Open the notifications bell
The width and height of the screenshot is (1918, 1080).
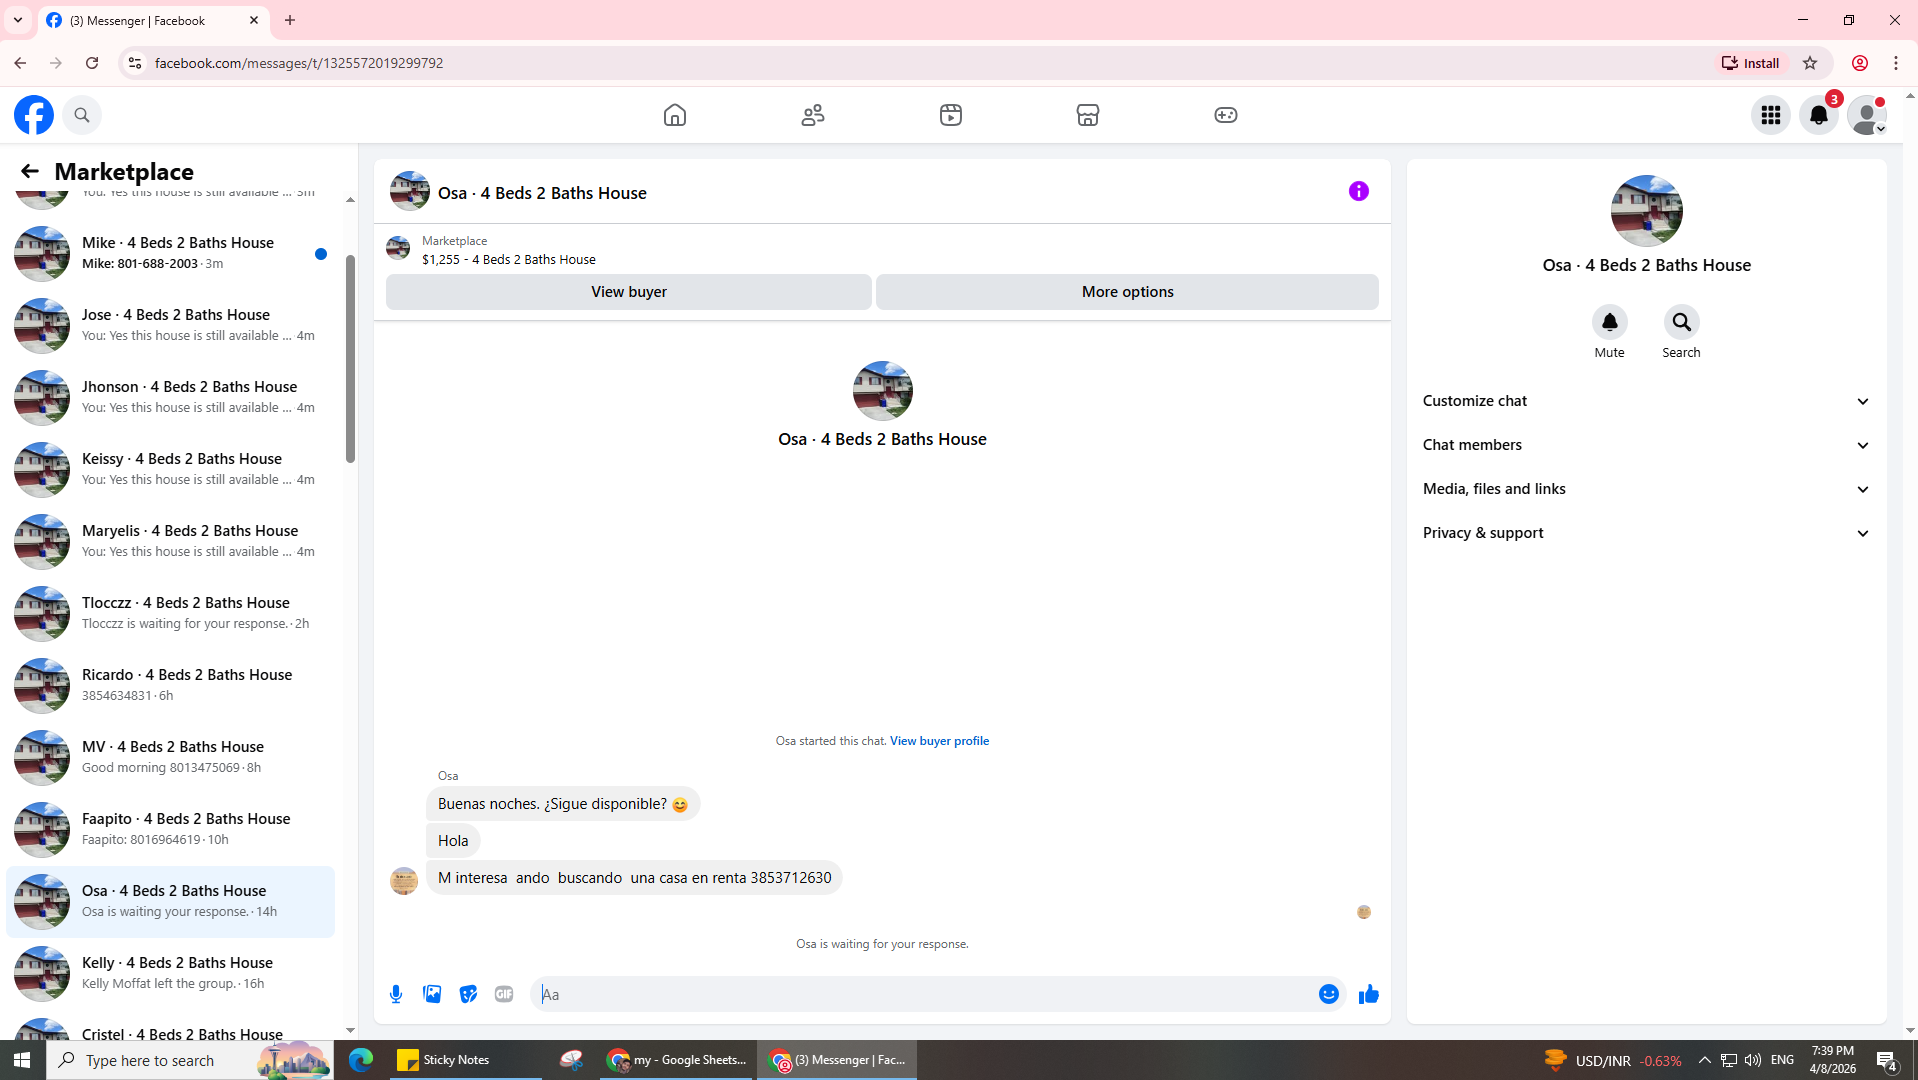pyautogui.click(x=1819, y=115)
